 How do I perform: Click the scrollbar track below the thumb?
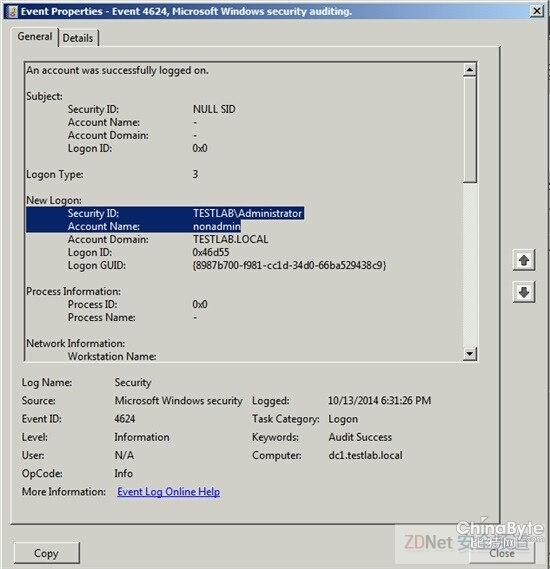click(470, 264)
